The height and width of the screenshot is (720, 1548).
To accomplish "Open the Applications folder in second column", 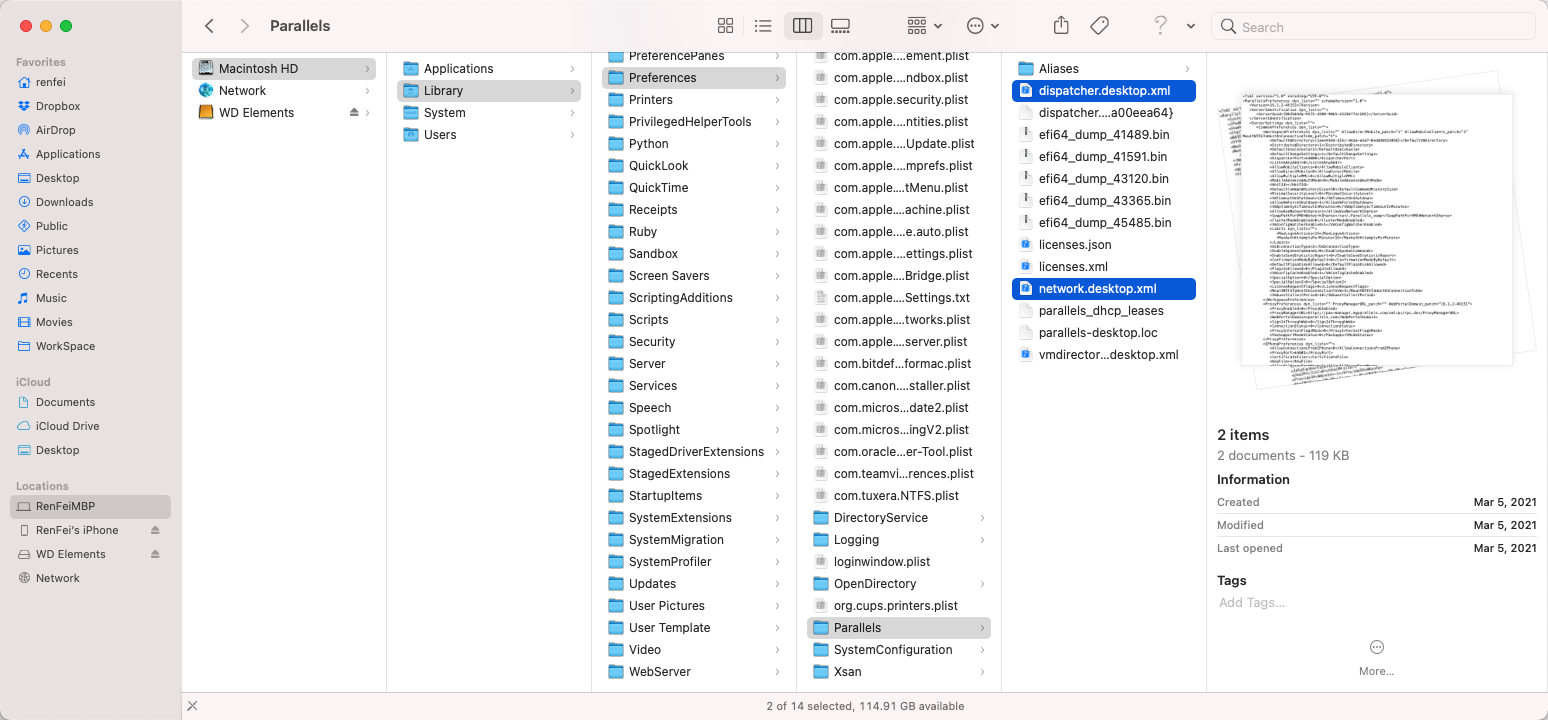I will tap(489, 68).
